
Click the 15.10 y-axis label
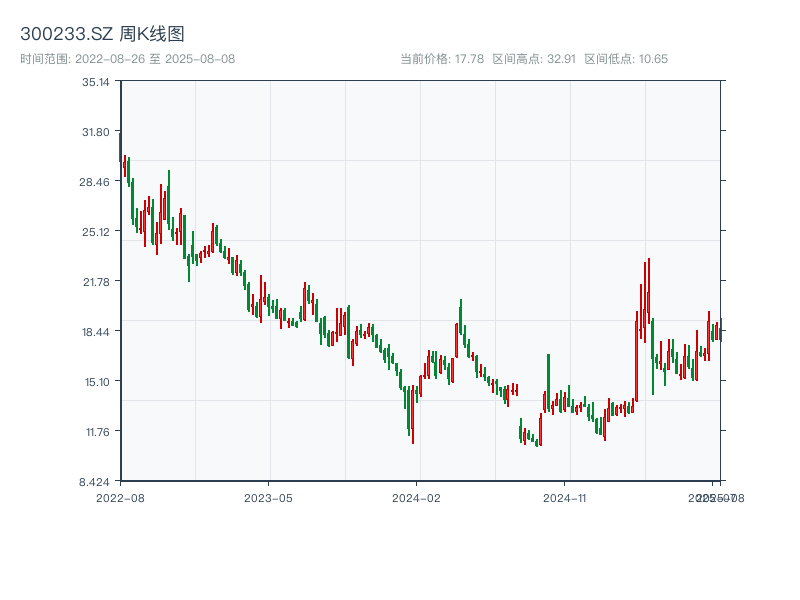(x=96, y=382)
